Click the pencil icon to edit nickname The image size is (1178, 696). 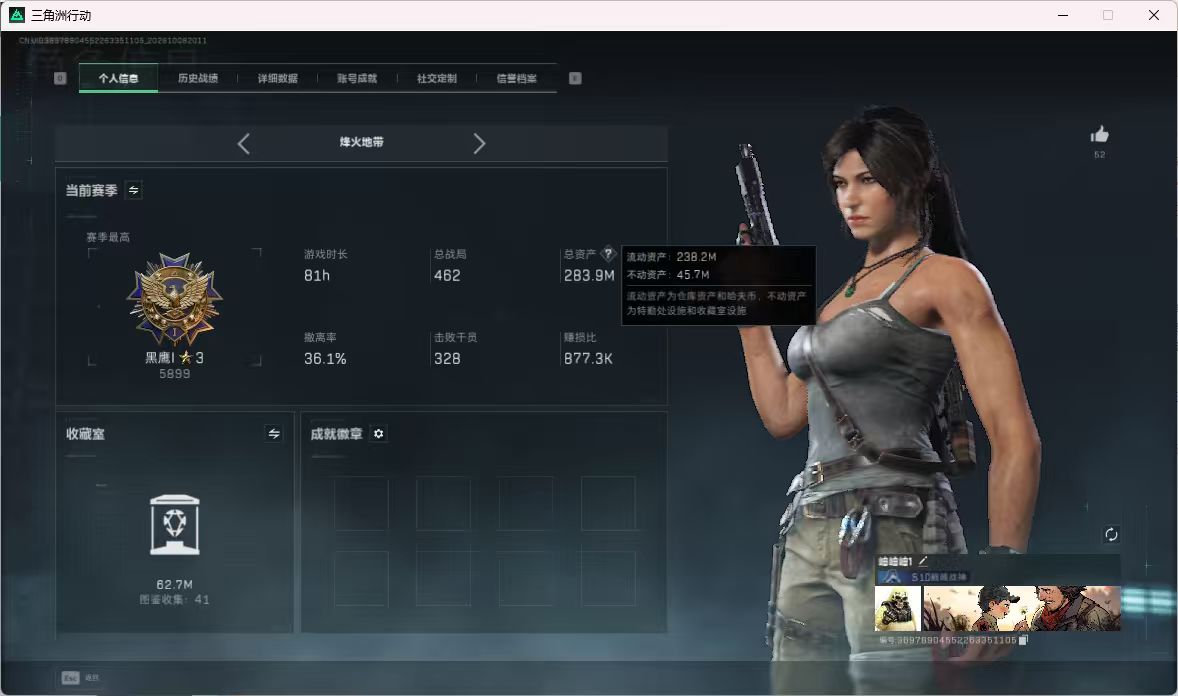(x=923, y=561)
